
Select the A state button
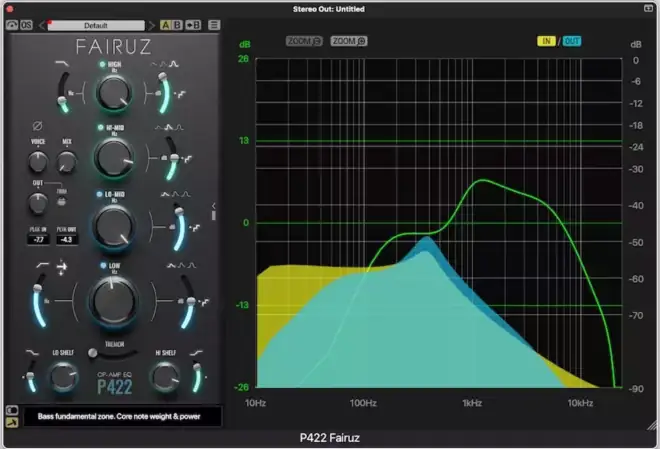click(x=165, y=25)
